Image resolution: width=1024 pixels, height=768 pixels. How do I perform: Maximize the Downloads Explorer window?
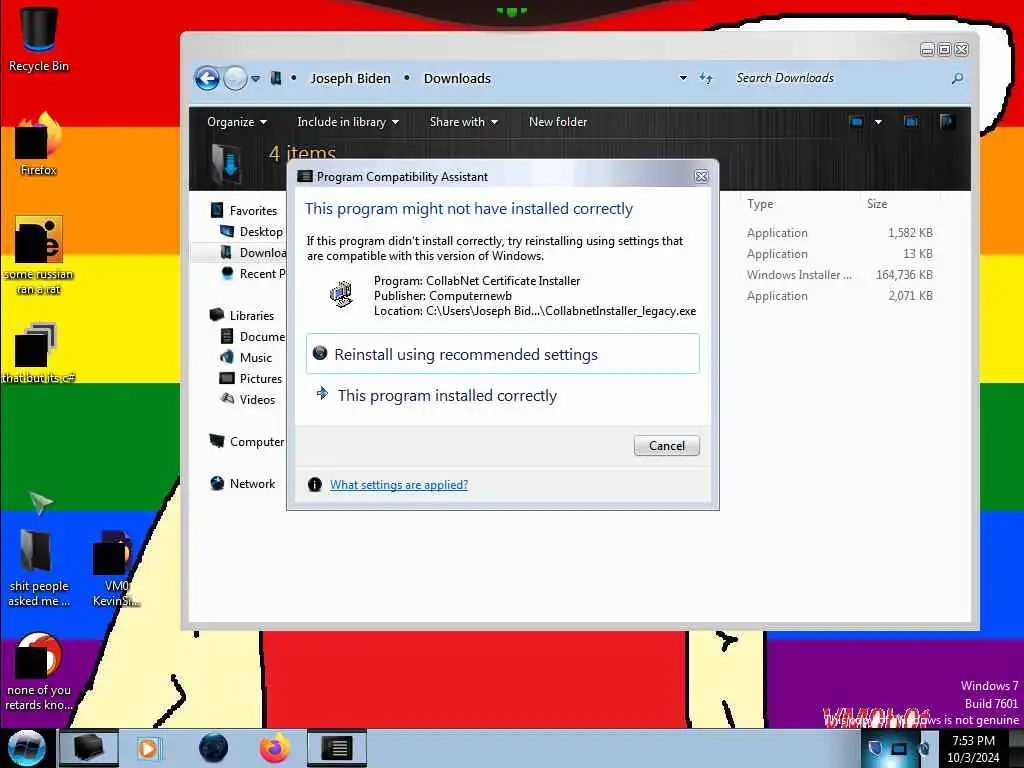pos(944,49)
